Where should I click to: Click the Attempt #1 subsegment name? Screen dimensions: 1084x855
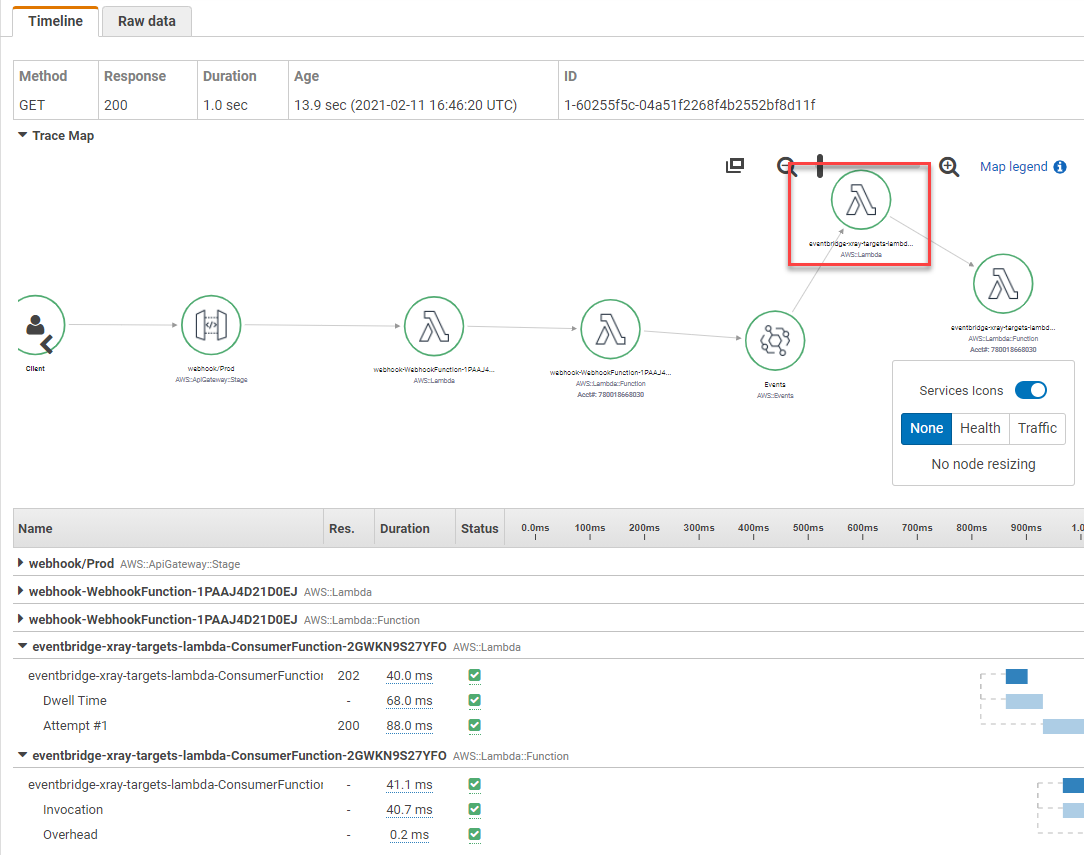pos(75,726)
